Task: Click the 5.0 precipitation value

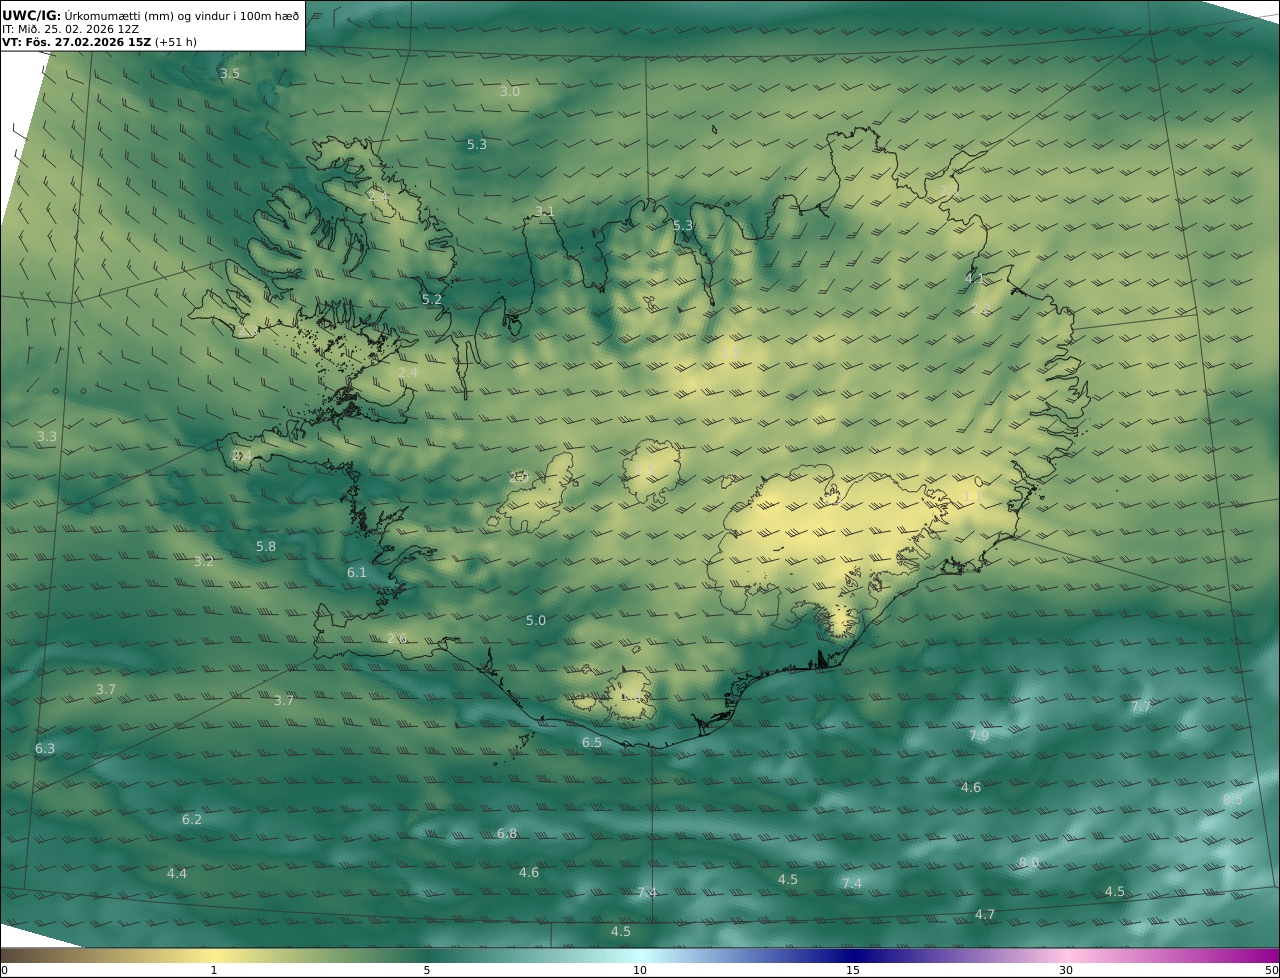Action: tap(536, 621)
